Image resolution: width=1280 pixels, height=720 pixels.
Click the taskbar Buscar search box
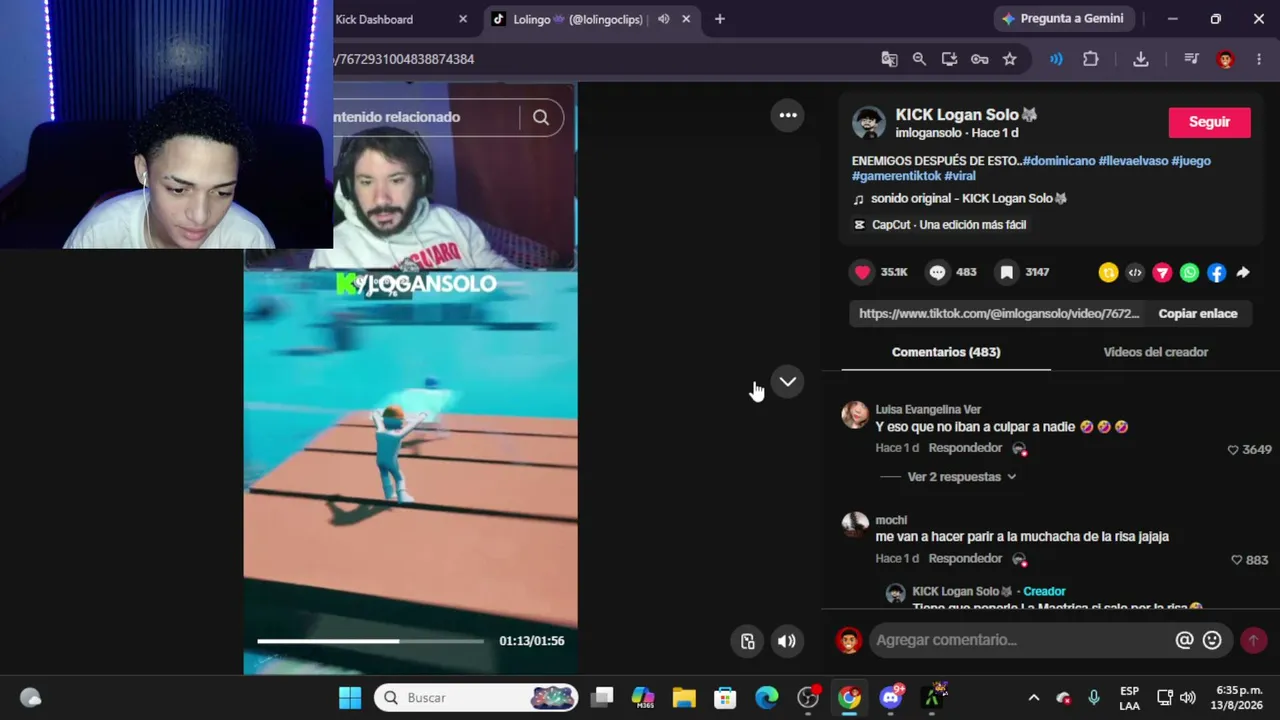[476, 698]
